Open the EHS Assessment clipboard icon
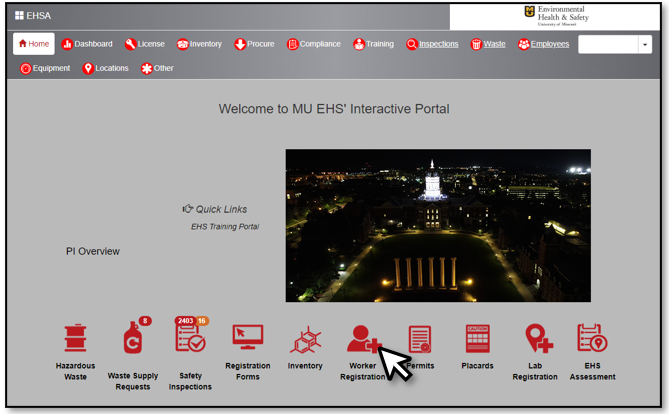Viewport: 669px width, 414px height. pyautogui.click(x=592, y=338)
